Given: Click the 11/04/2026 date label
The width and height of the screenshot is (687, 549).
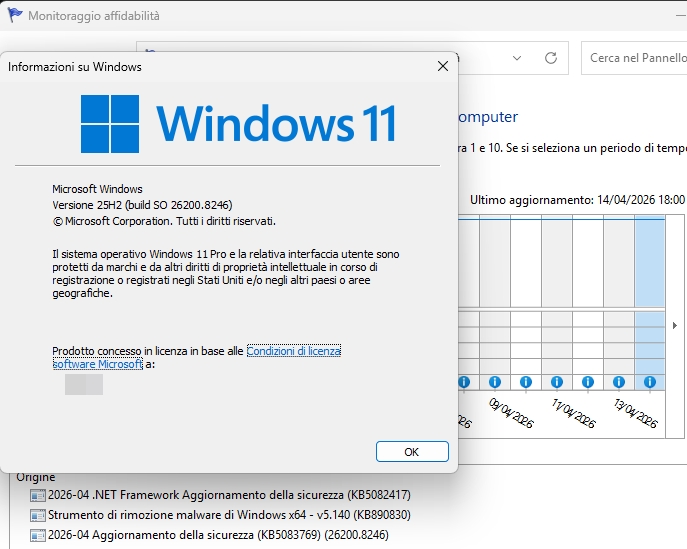Looking at the screenshot, I should pyautogui.click(x=574, y=413).
